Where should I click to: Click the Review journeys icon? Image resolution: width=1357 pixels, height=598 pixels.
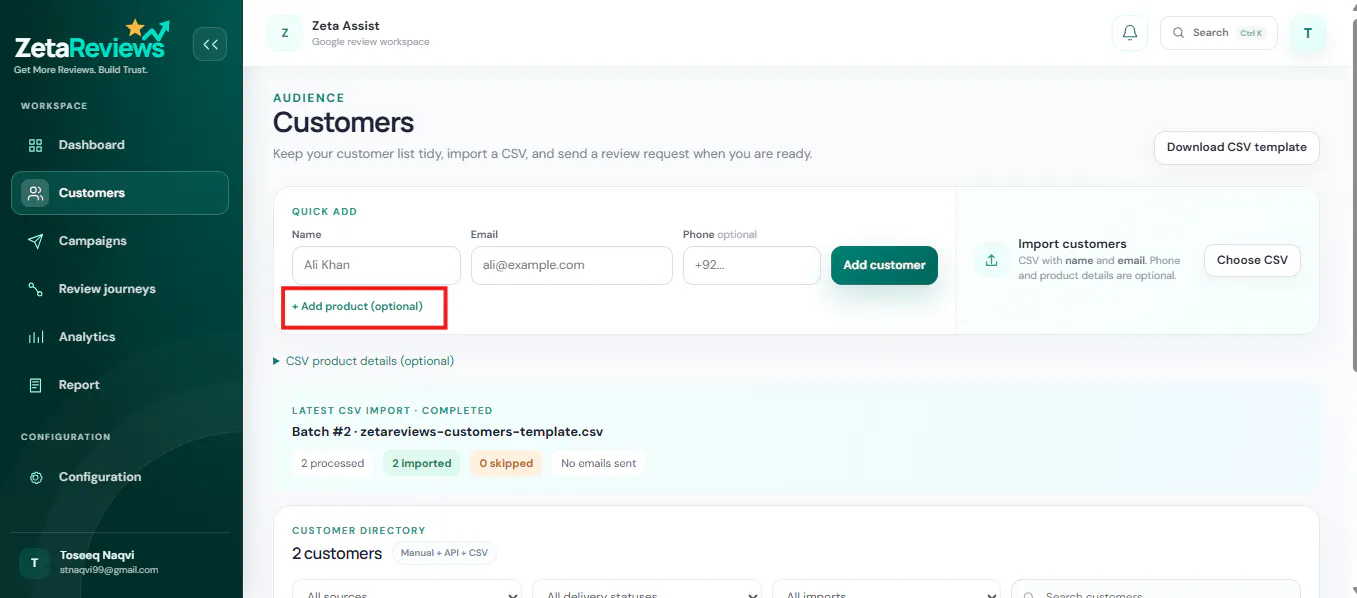tap(36, 289)
